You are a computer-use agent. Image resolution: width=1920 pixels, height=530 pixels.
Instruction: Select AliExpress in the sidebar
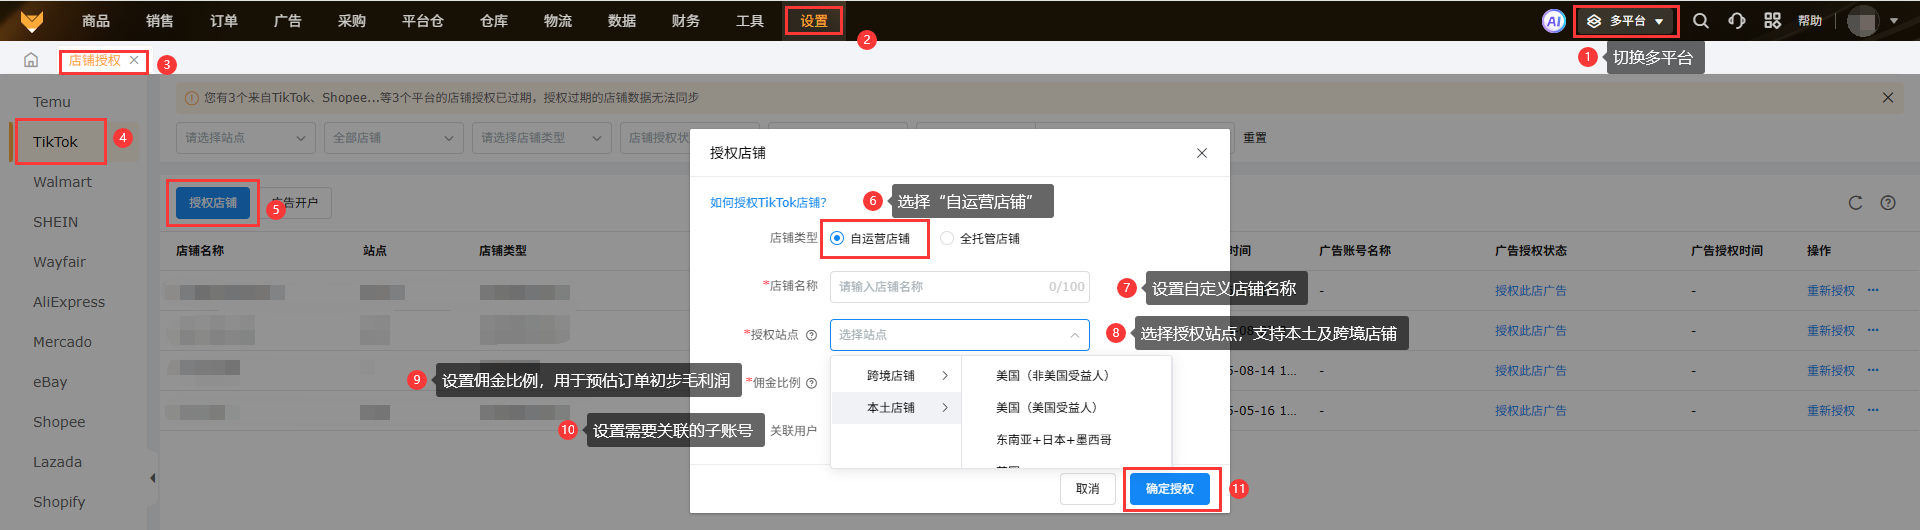[69, 302]
